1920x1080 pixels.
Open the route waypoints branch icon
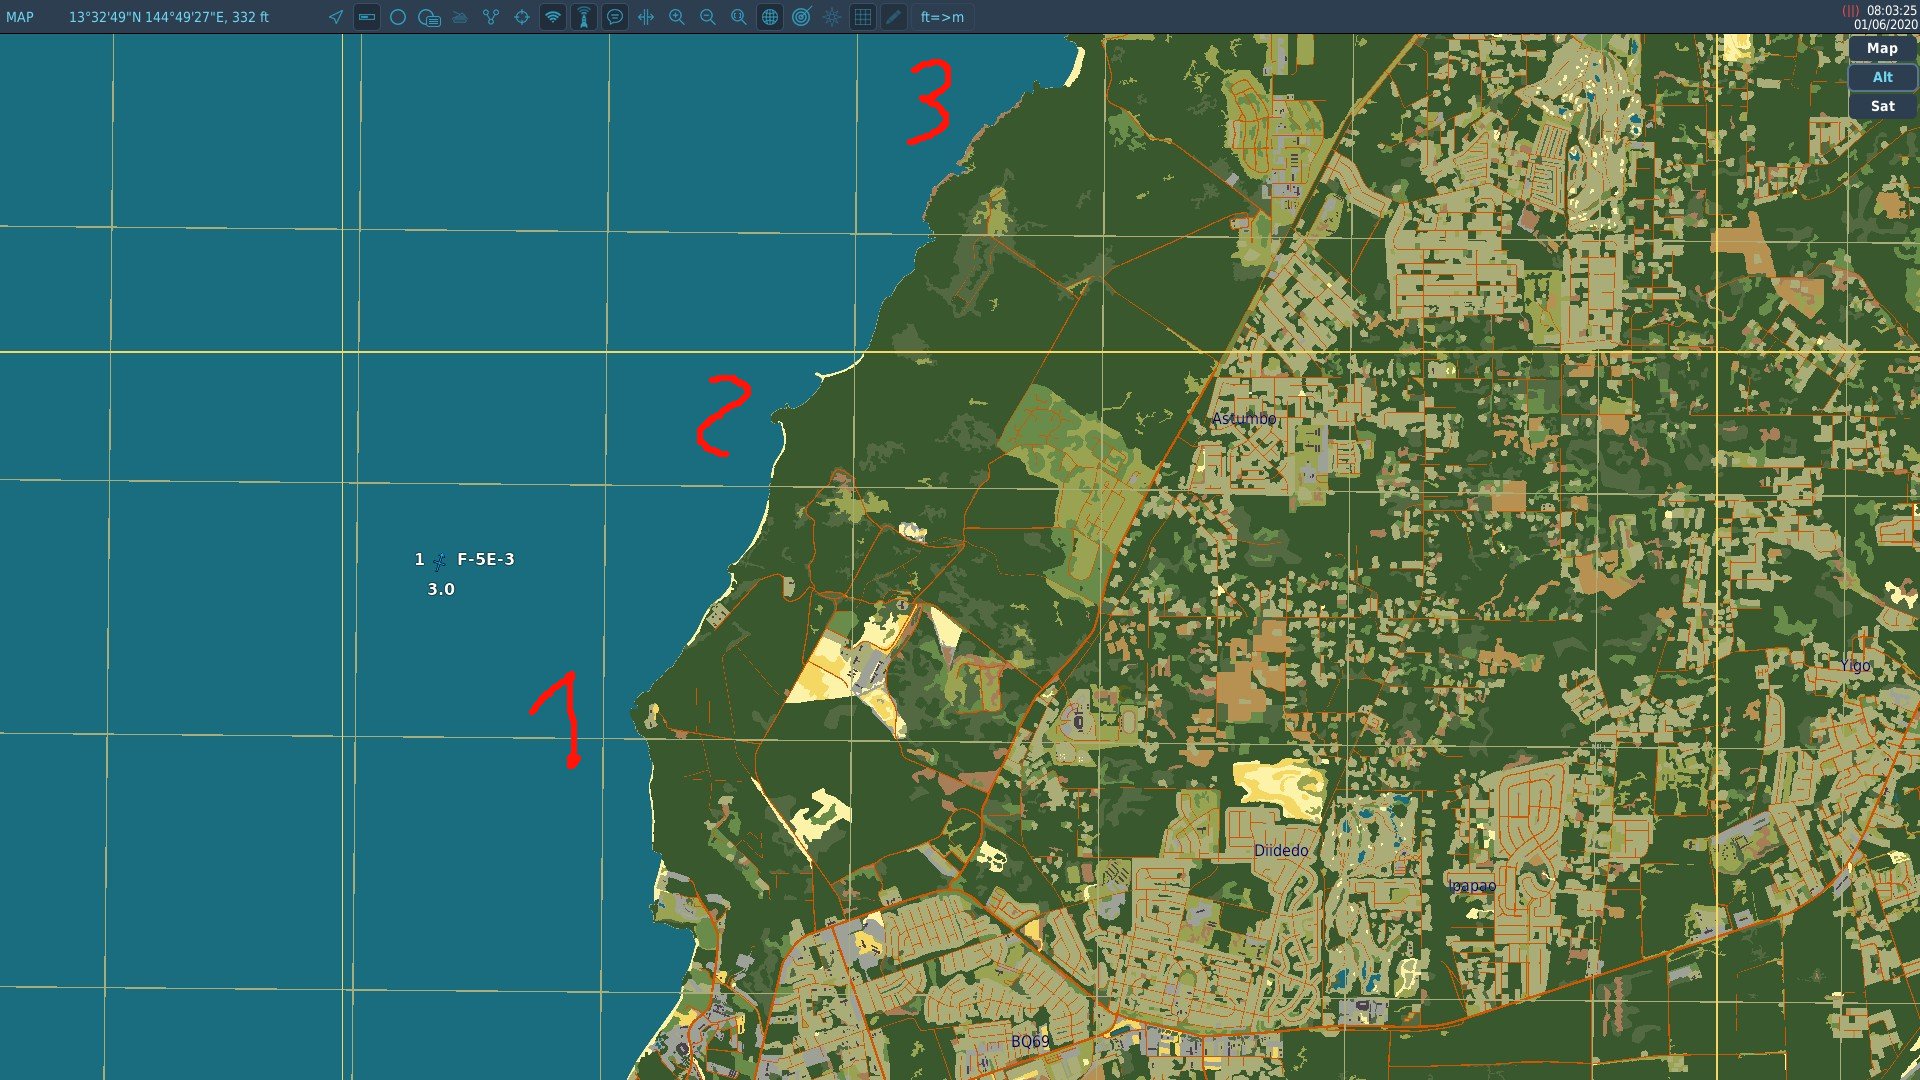(x=491, y=17)
